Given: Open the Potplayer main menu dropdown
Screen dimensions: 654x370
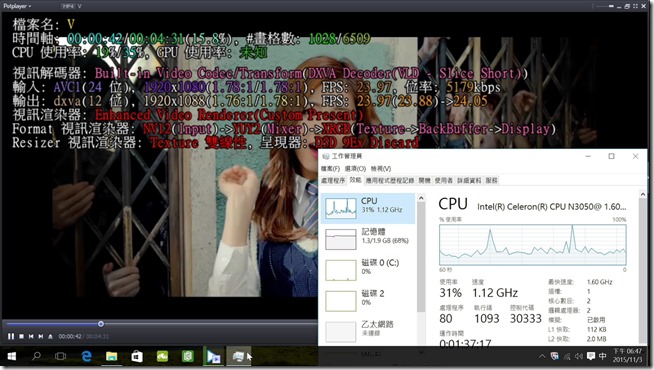Looking at the screenshot, I should (17, 6).
